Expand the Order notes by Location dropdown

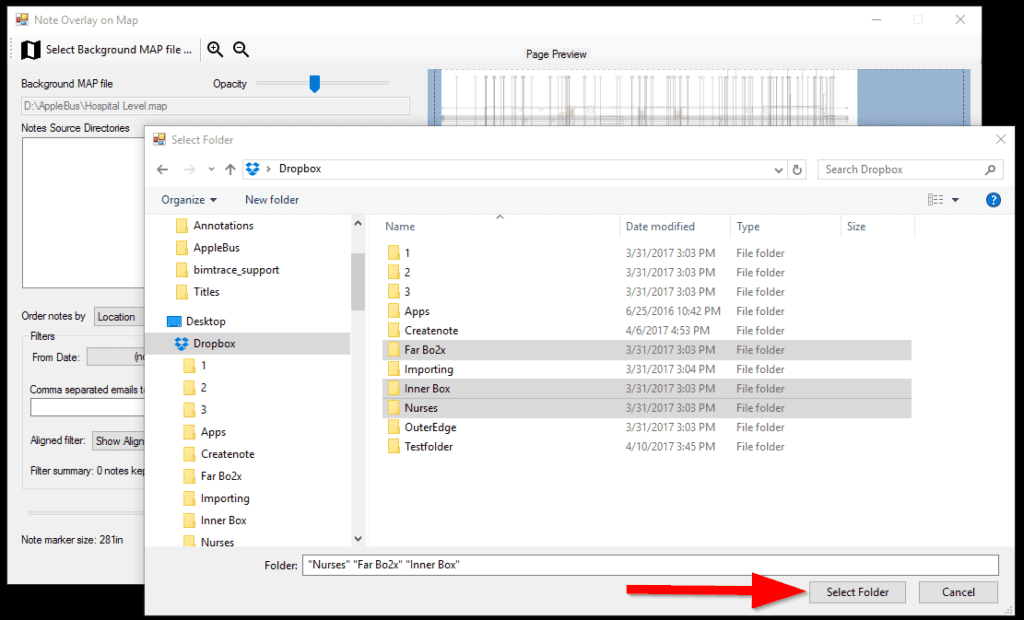click(120, 317)
